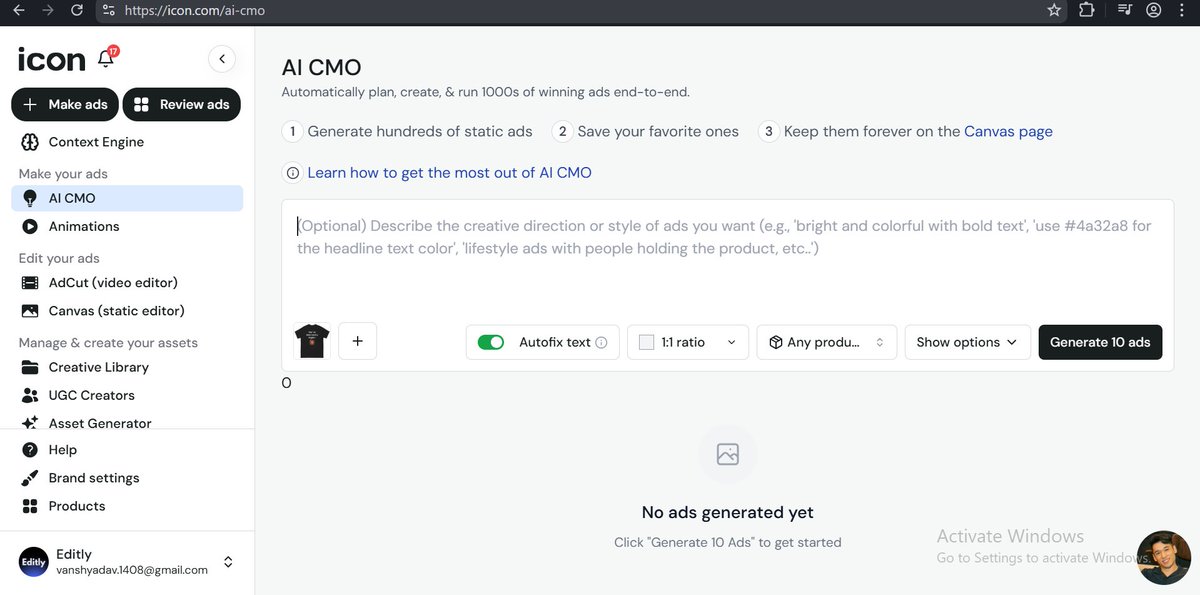The image size is (1200, 595).
Task: Open the Learn how to get the most link
Action: [x=449, y=173]
